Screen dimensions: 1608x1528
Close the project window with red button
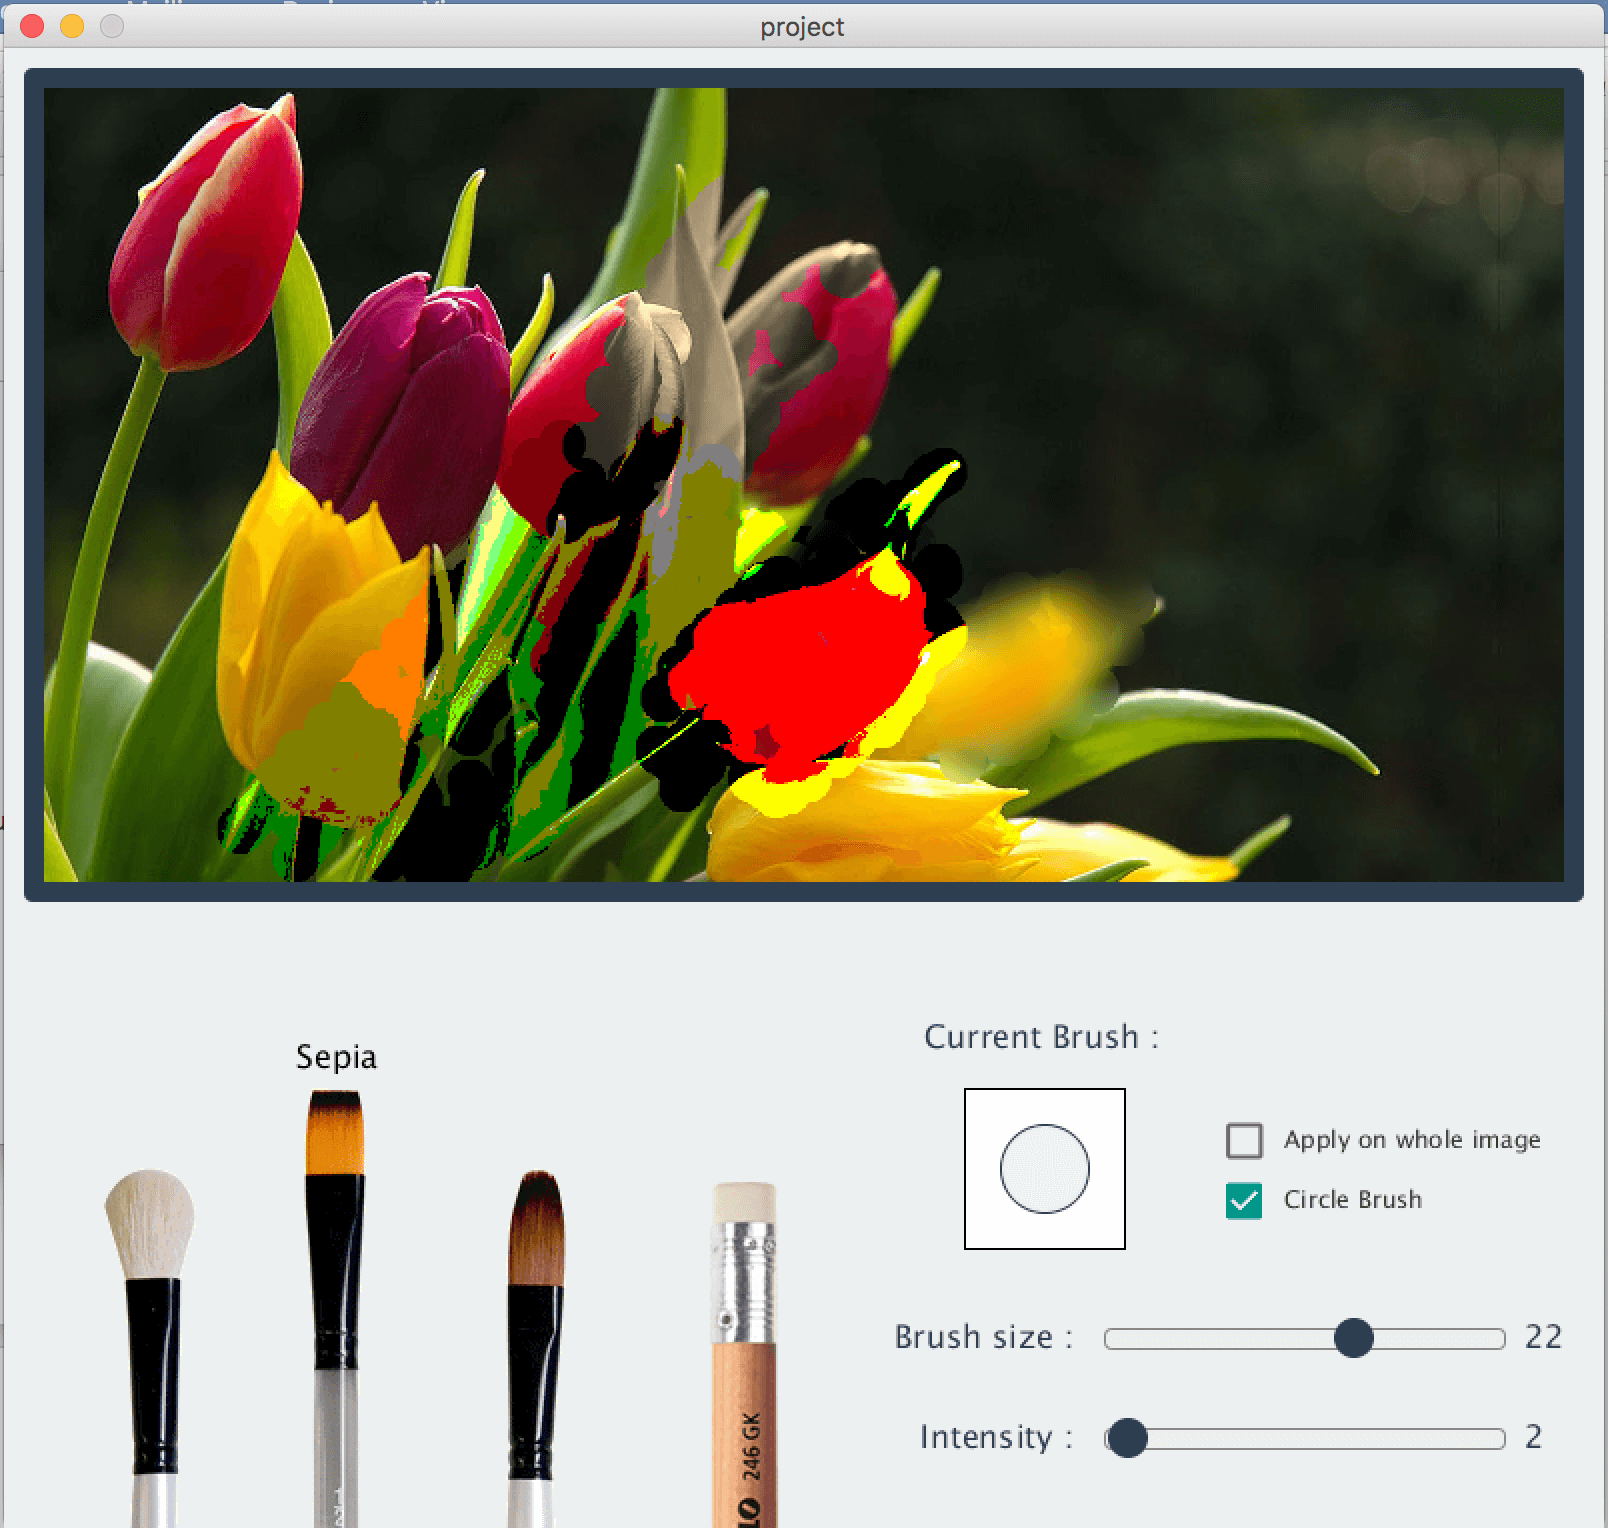[x=32, y=26]
